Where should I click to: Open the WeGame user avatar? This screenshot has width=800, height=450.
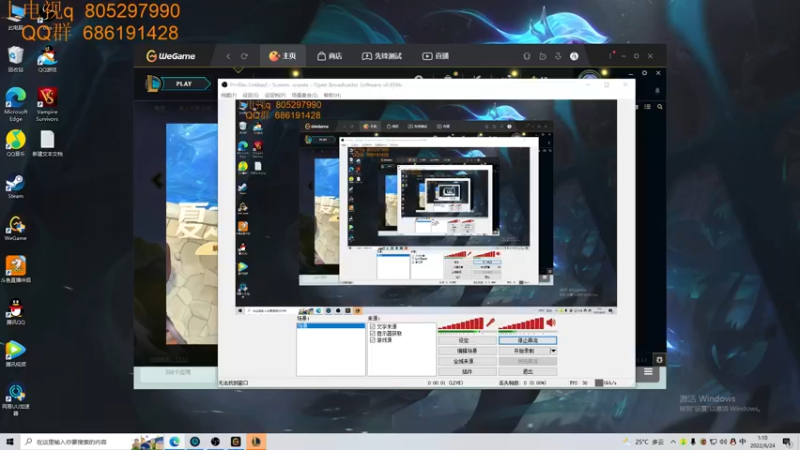pyautogui.click(x=574, y=56)
